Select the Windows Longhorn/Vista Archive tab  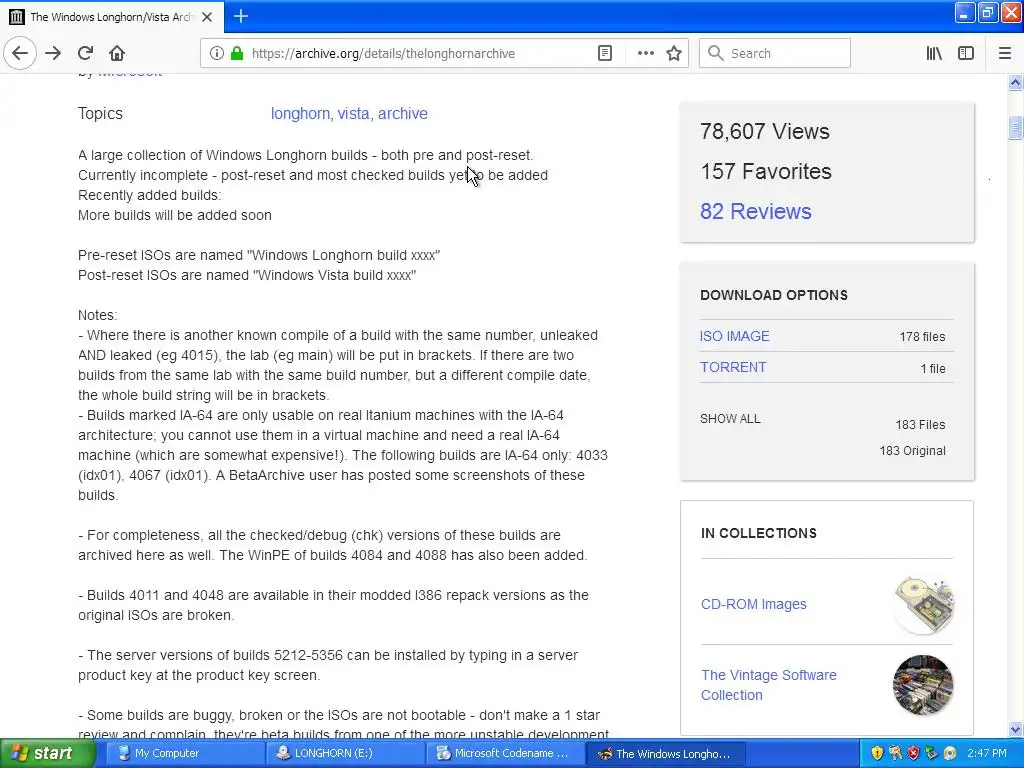coord(112,17)
